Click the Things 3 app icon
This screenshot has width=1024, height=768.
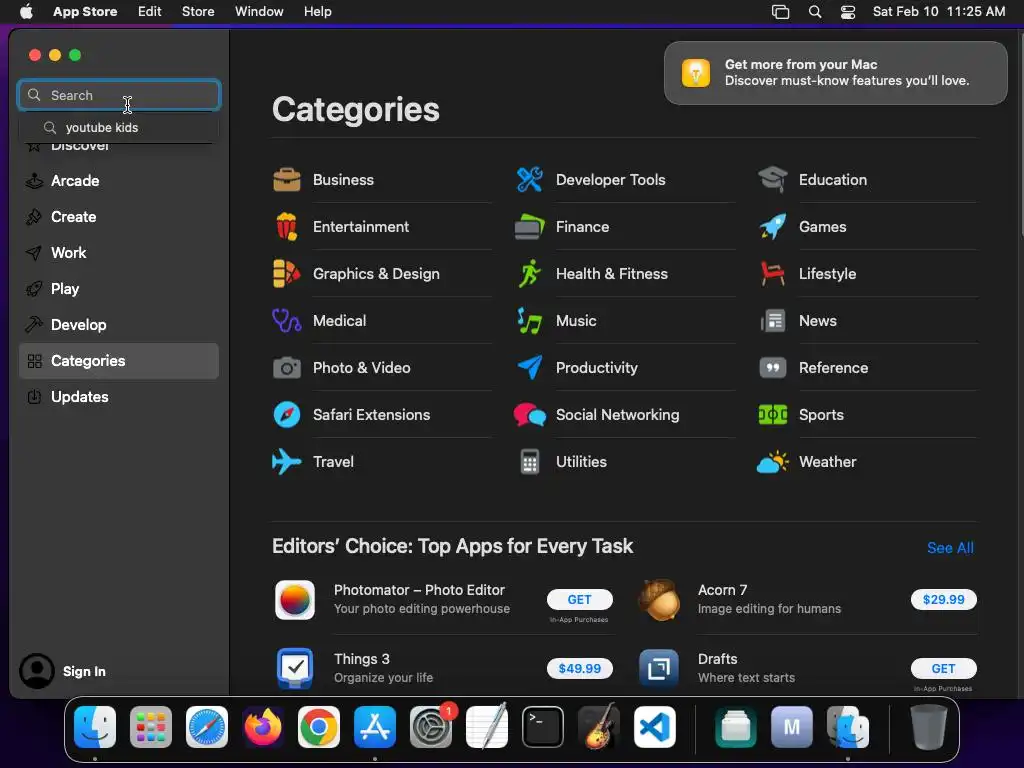coord(295,669)
